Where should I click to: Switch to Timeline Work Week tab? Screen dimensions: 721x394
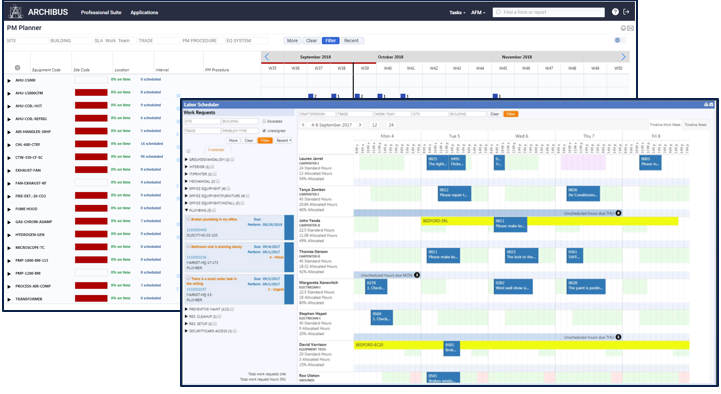(x=665, y=125)
